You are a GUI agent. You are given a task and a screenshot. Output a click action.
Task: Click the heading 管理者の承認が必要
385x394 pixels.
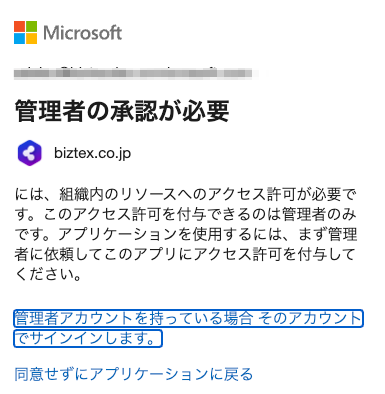(x=122, y=111)
